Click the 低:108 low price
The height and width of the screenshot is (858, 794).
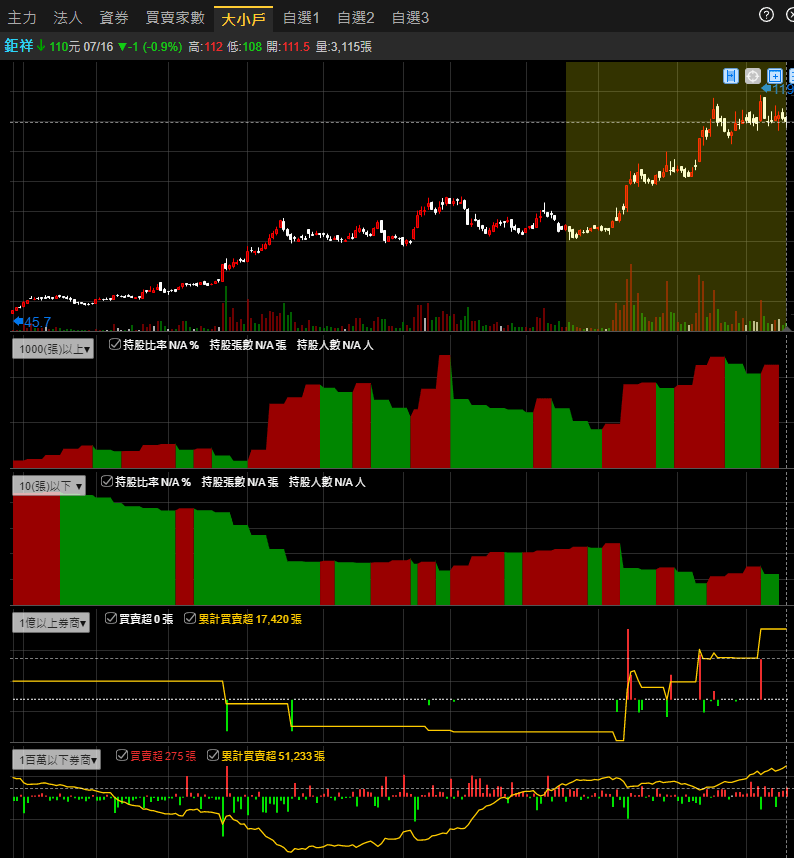[x=245, y=47]
